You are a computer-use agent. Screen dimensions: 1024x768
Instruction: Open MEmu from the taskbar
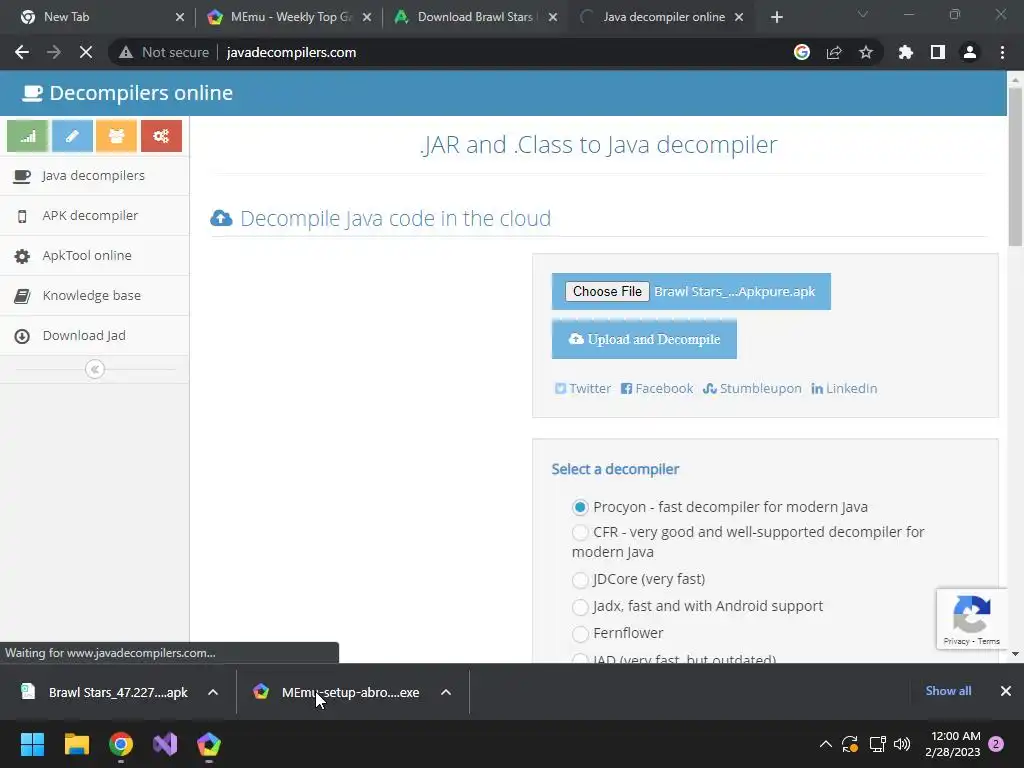click(x=209, y=744)
